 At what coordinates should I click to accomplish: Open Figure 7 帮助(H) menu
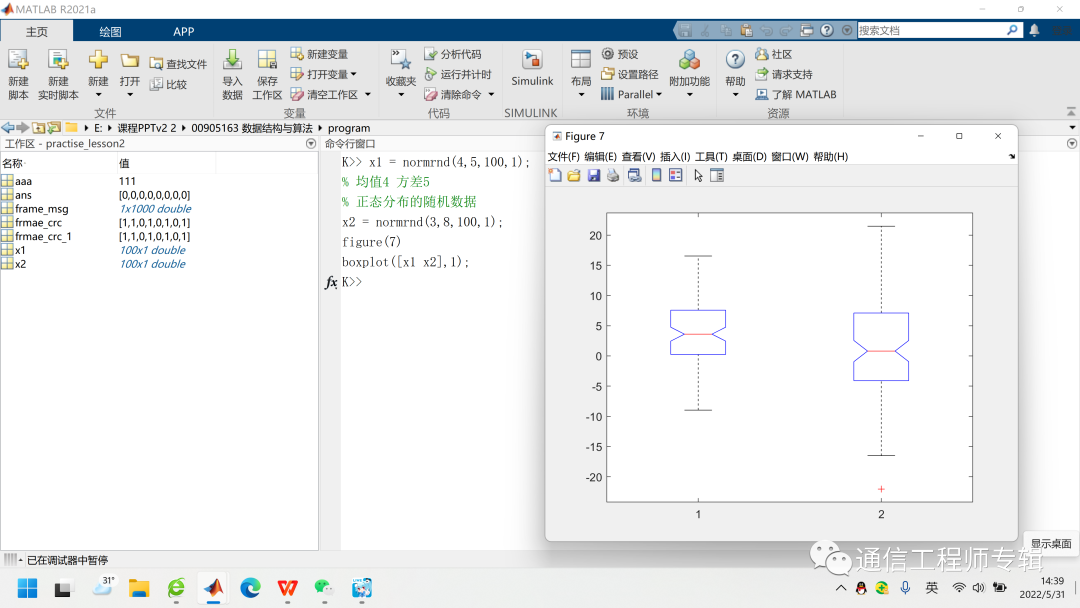click(x=830, y=156)
